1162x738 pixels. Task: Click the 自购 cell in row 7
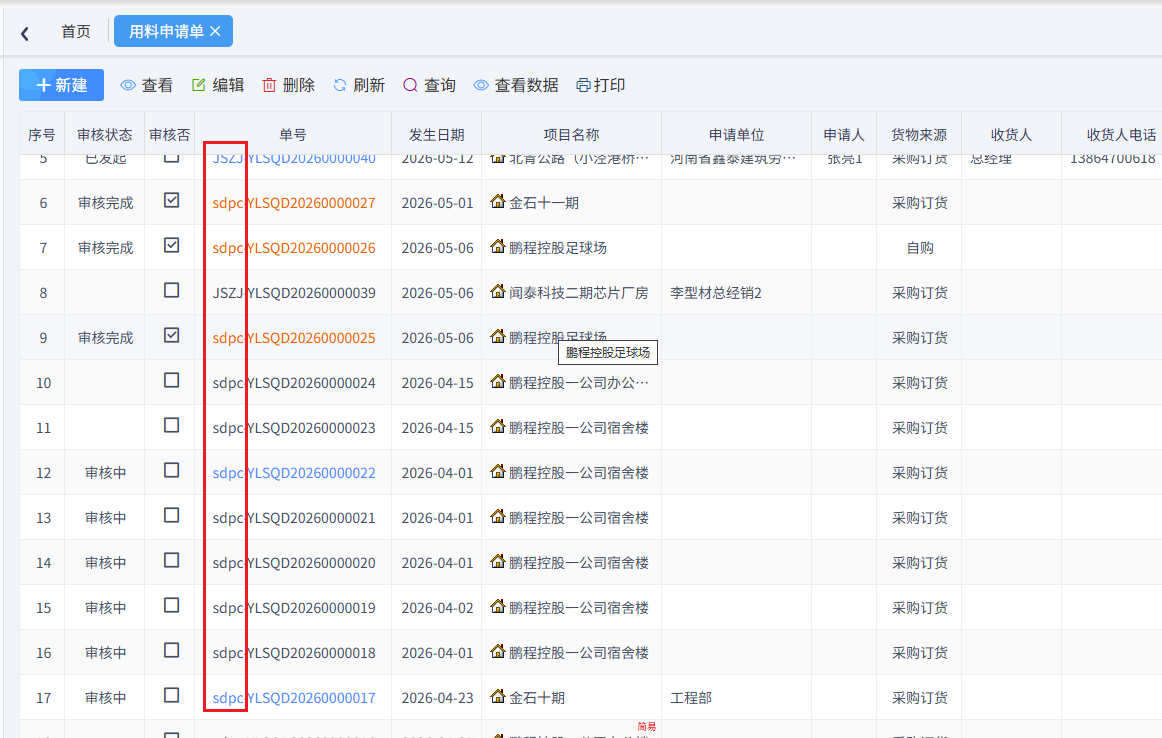tap(920, 248)
